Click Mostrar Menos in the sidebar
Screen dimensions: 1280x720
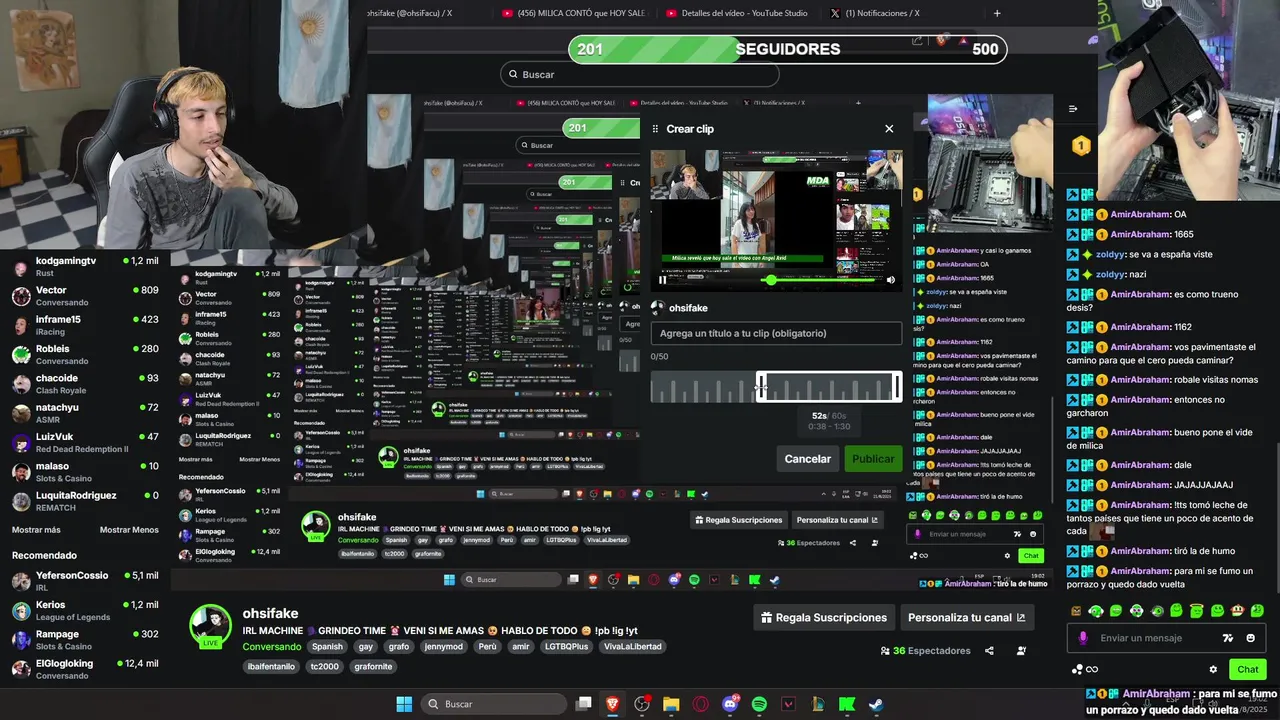(x=129, y=530)
